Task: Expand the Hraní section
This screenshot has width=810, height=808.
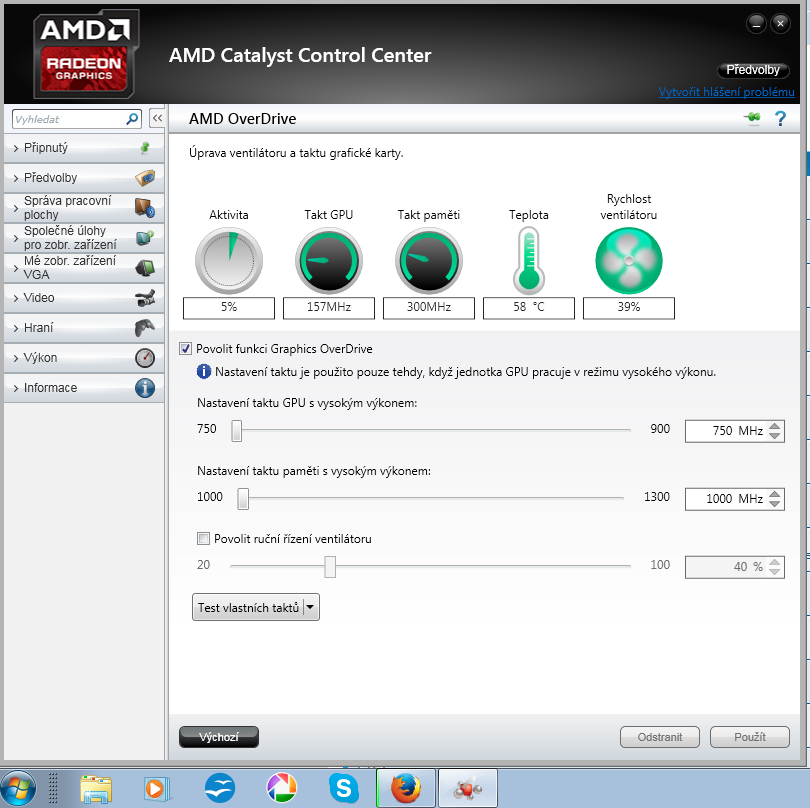Action: (x=84, y=328)
